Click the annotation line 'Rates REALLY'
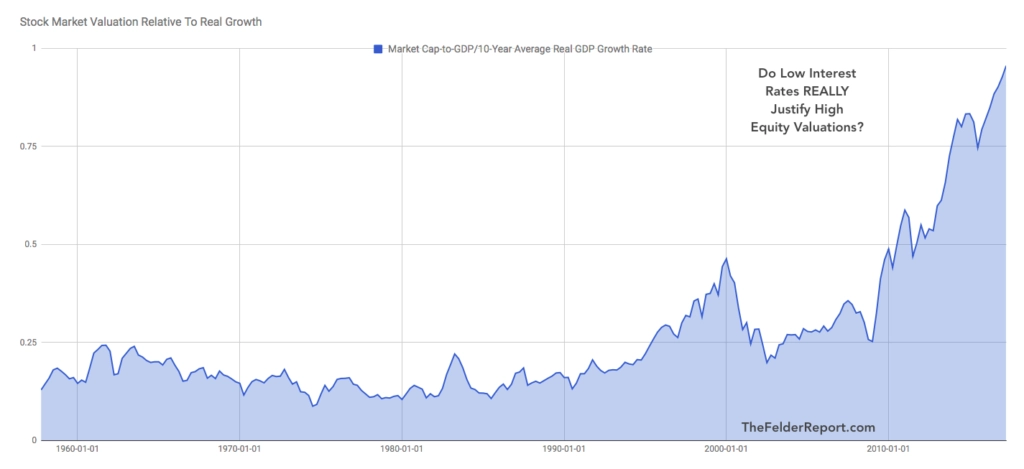This screenshot has height=469, width=1024. 808,90
